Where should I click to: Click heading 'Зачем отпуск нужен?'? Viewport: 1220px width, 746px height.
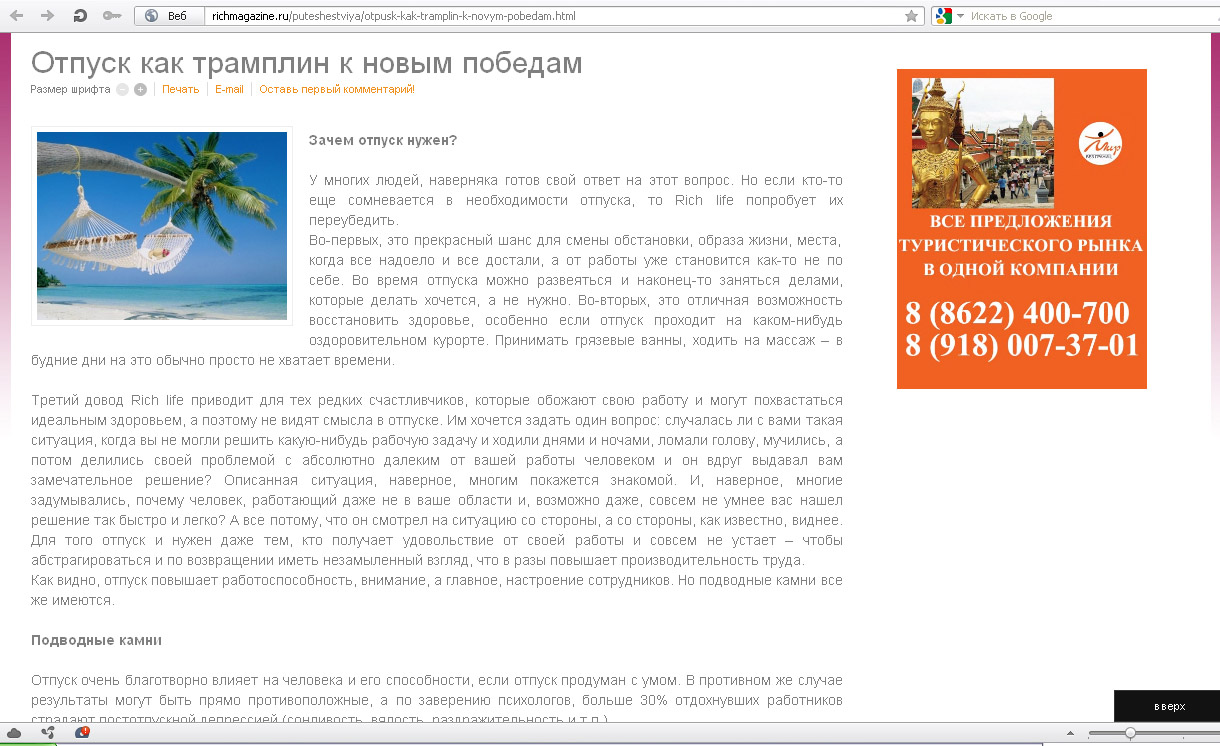[x=383, y=140]
